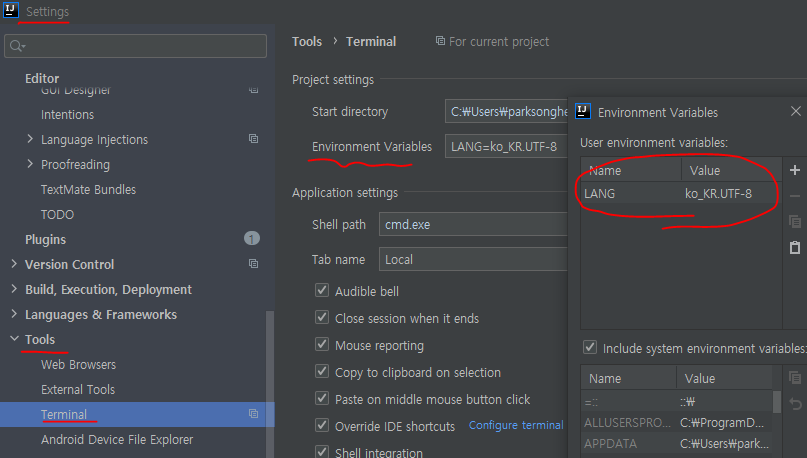Screen dimensions: 807x458
Task: Click the Tab name field
Action: [x=473, y=259]
